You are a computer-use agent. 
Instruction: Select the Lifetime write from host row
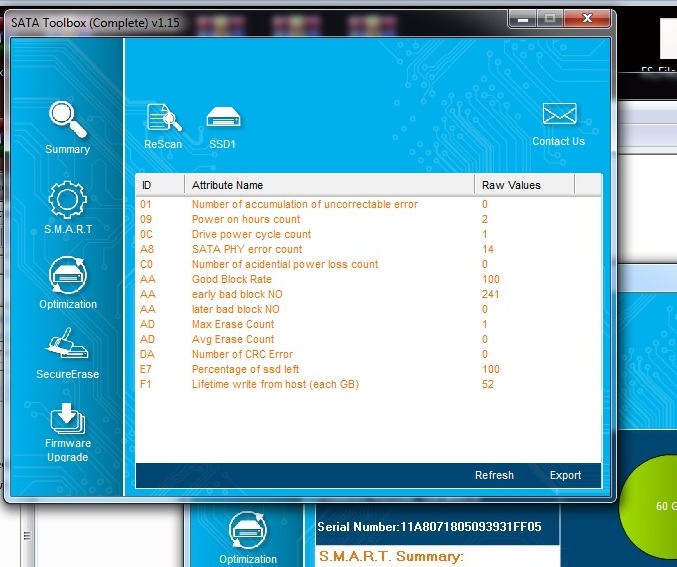click(368, 384)
